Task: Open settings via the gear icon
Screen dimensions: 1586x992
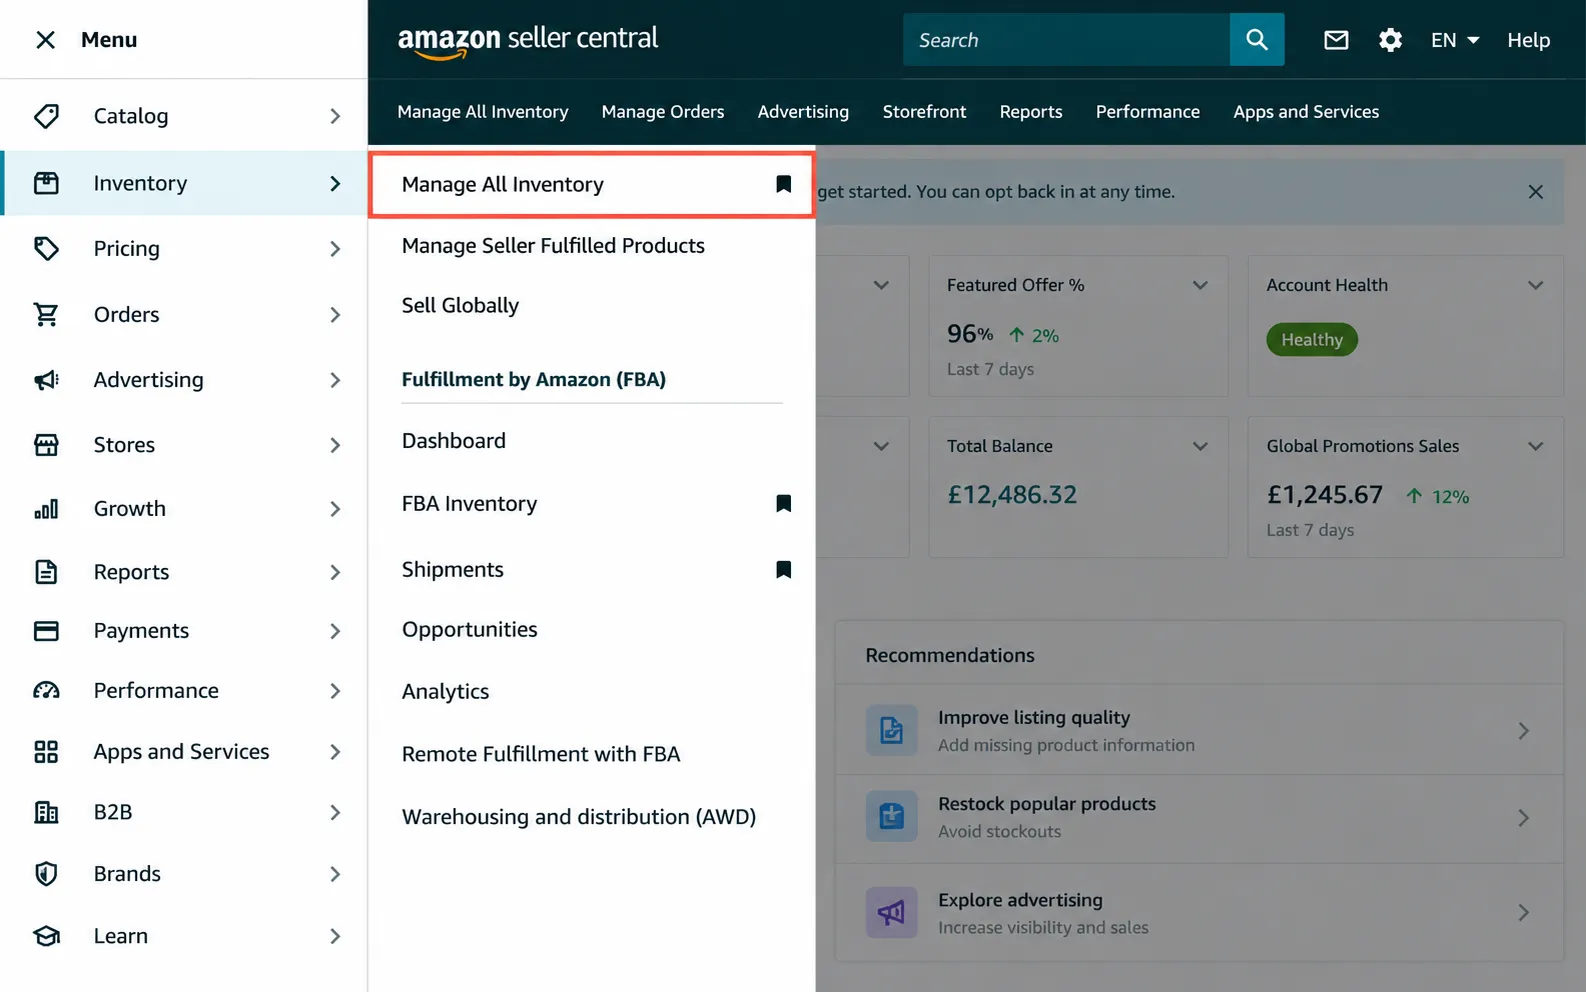Action: pyautogui.click(x=1390, y=40)
